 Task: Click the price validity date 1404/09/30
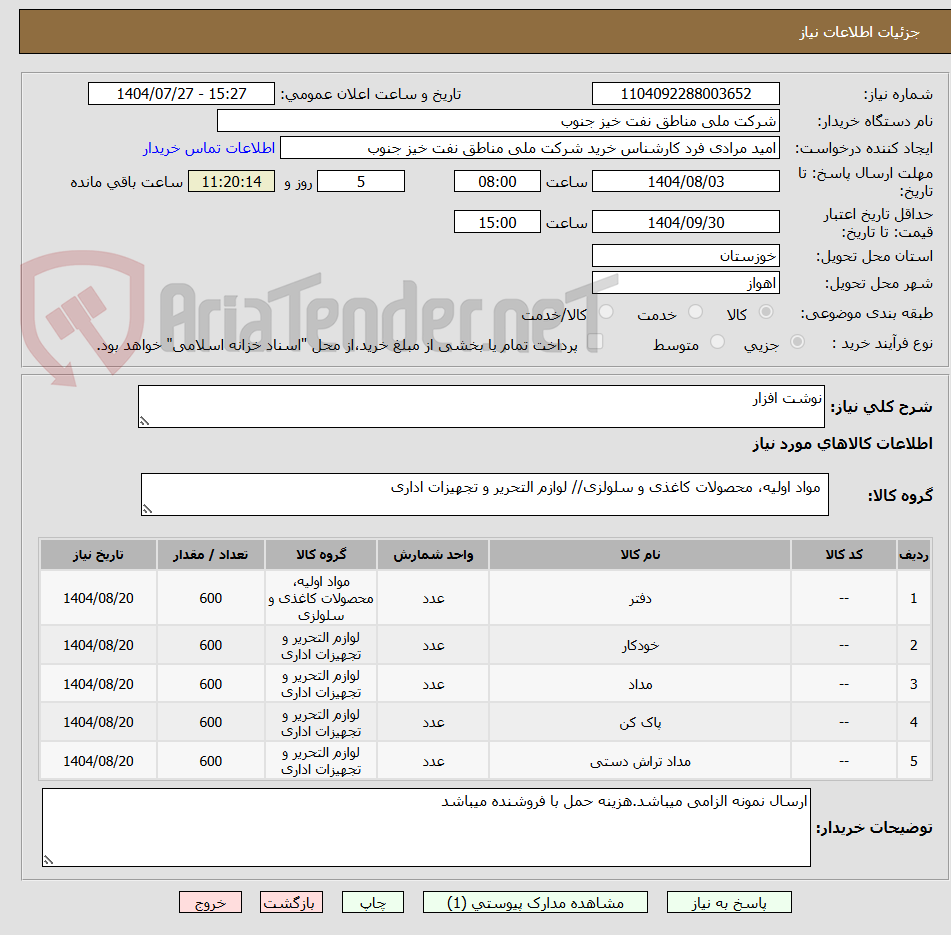coord(685,222)
